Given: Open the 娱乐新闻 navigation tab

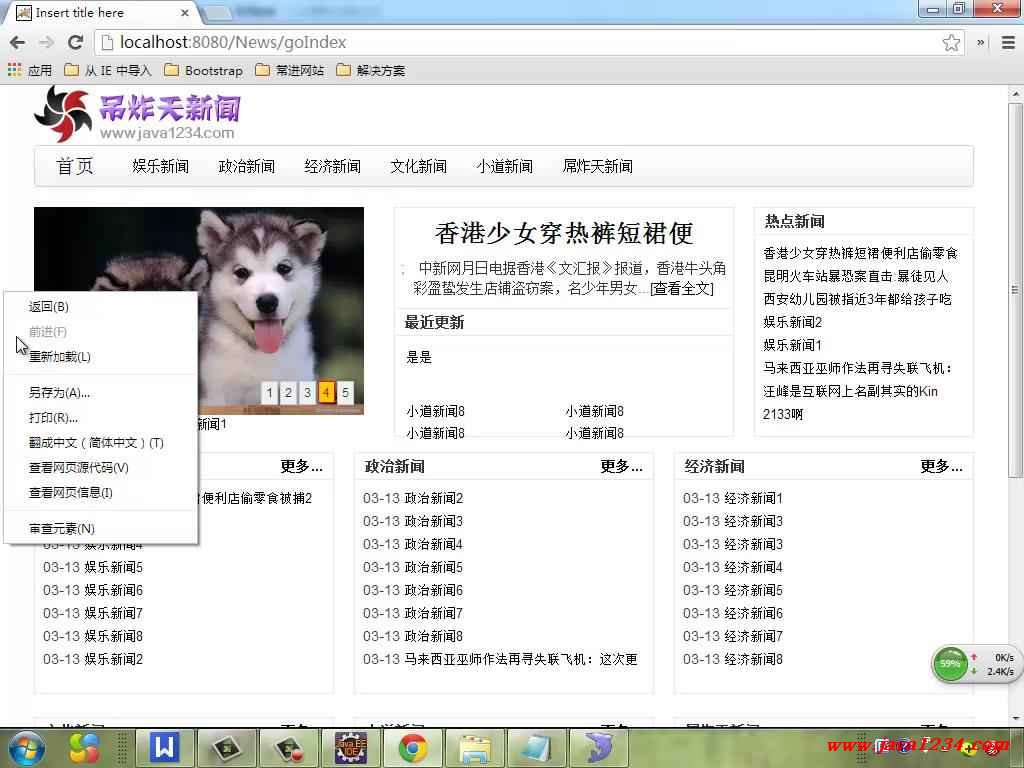Looking at the screenshot, I should pos(161,167).
